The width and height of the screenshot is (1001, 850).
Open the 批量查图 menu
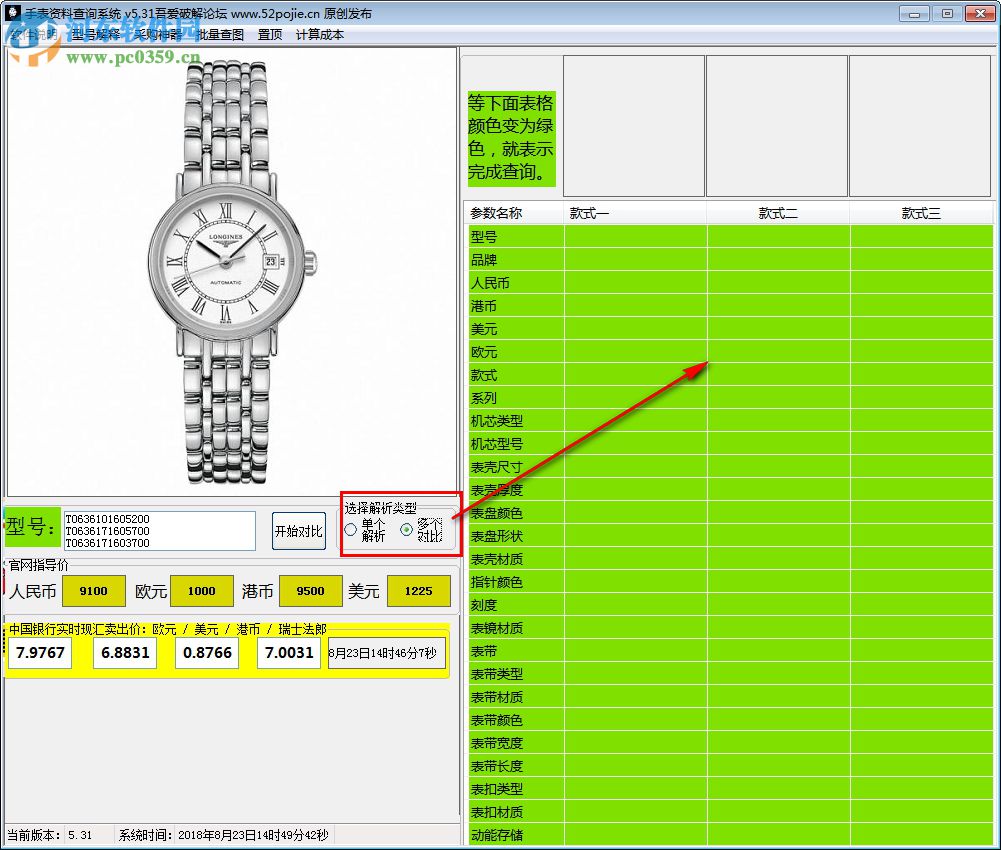point(220,34)
